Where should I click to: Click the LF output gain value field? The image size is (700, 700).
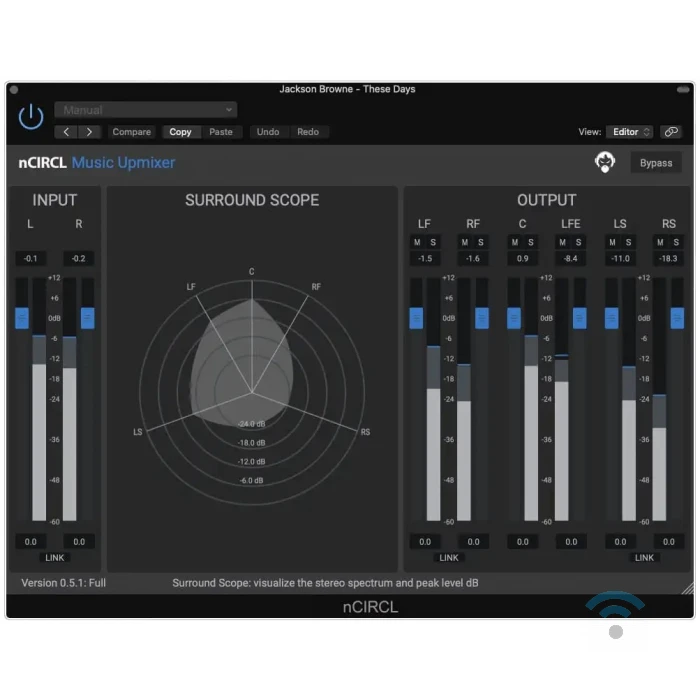tap(425, 542)
